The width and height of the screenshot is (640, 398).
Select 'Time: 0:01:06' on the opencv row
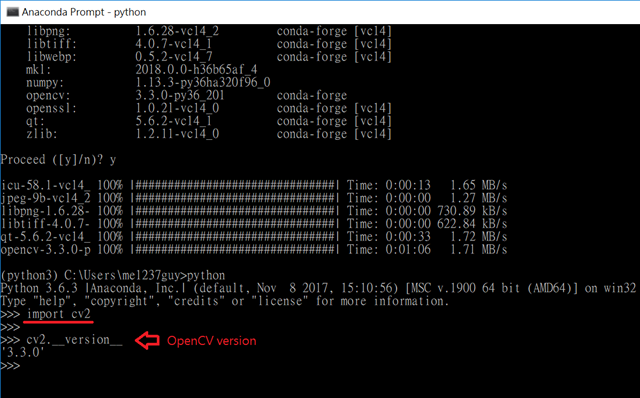click(x=389, y=249)
